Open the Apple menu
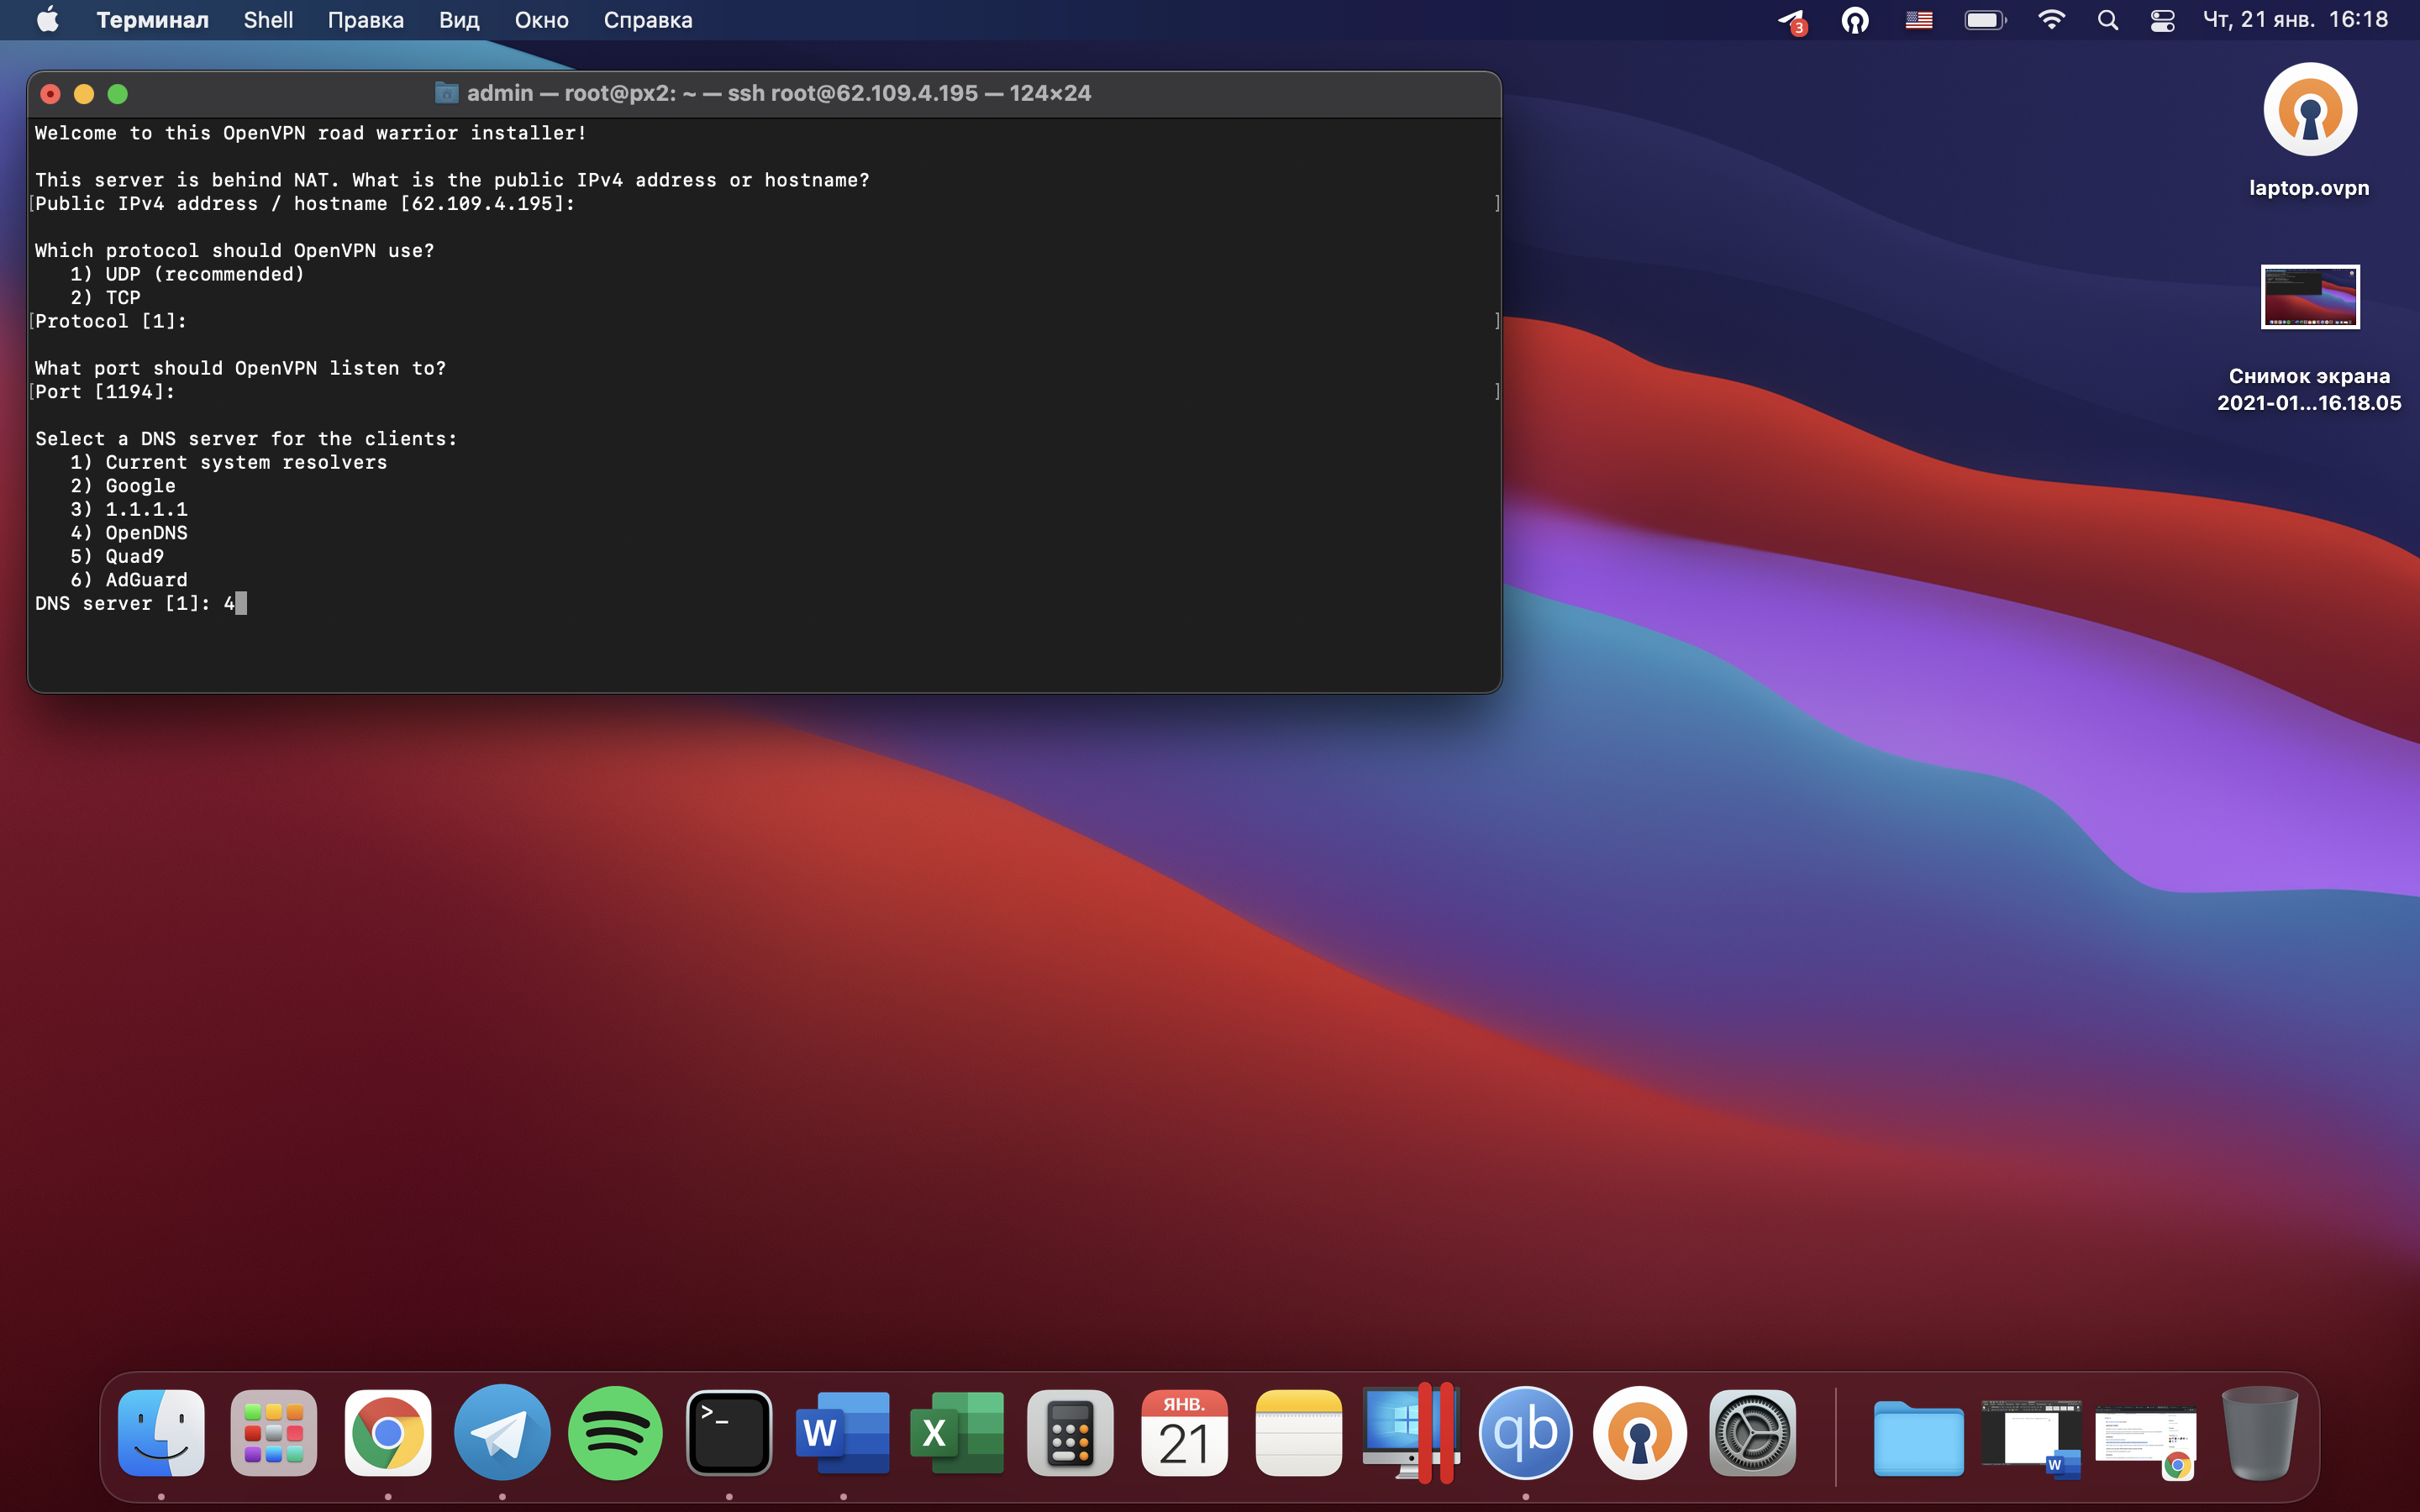 (47, 20)
